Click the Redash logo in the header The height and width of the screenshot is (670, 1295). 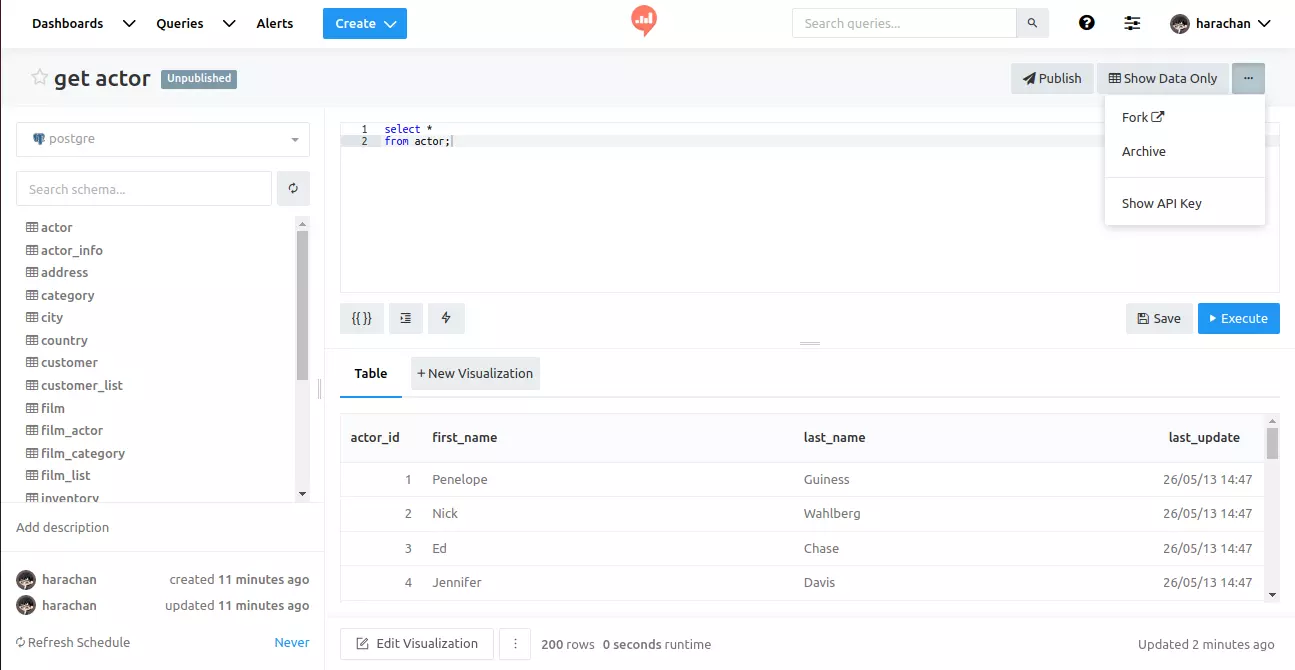click(643, 20)
